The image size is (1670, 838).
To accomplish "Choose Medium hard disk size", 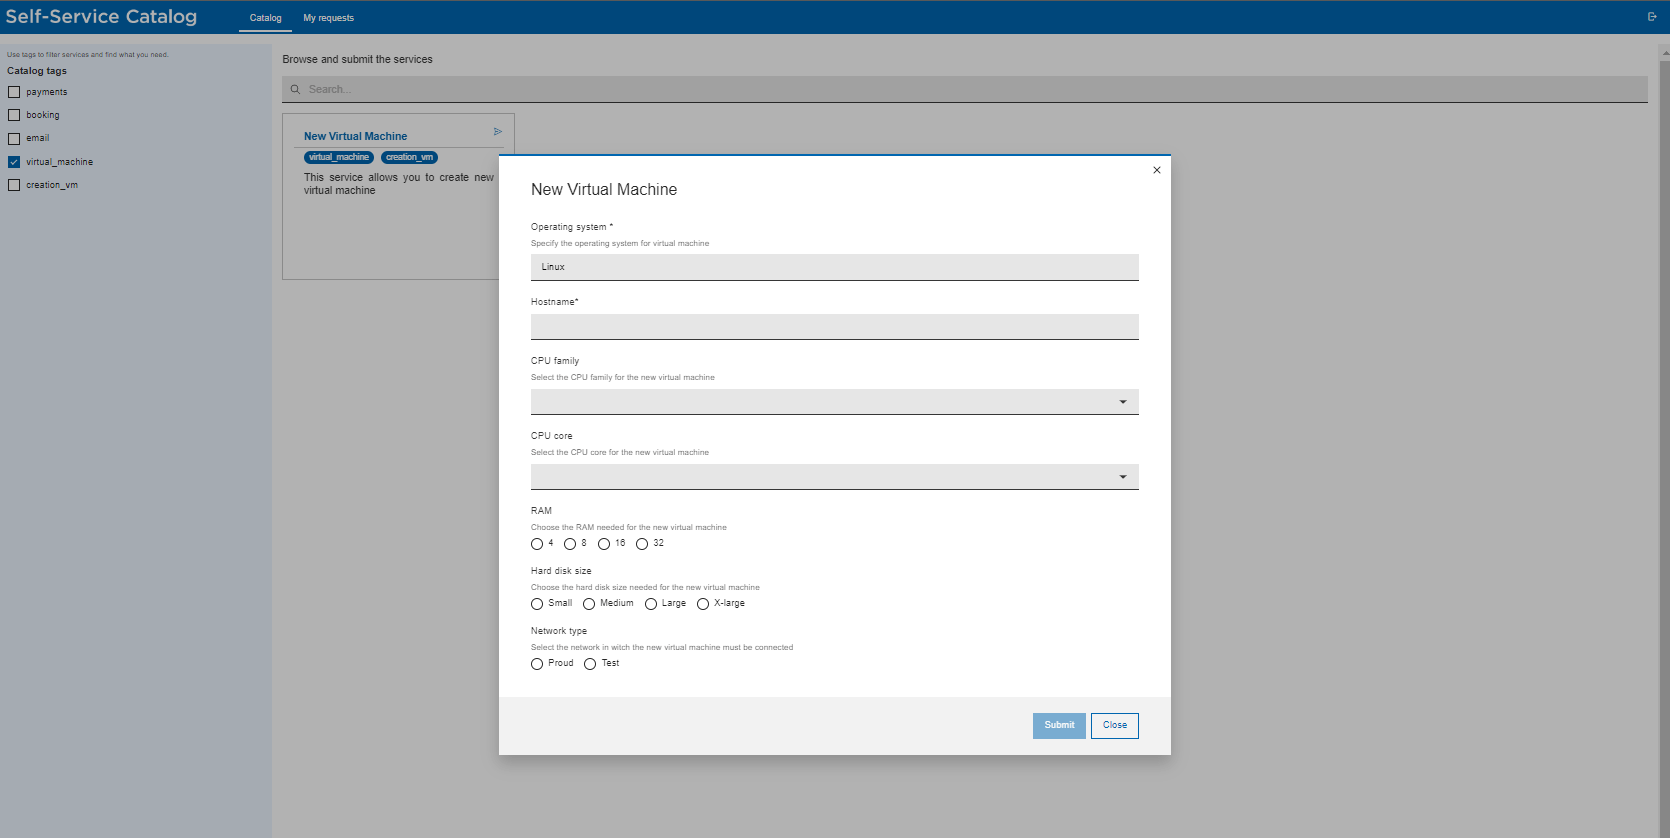I will [x=589, y=604].
